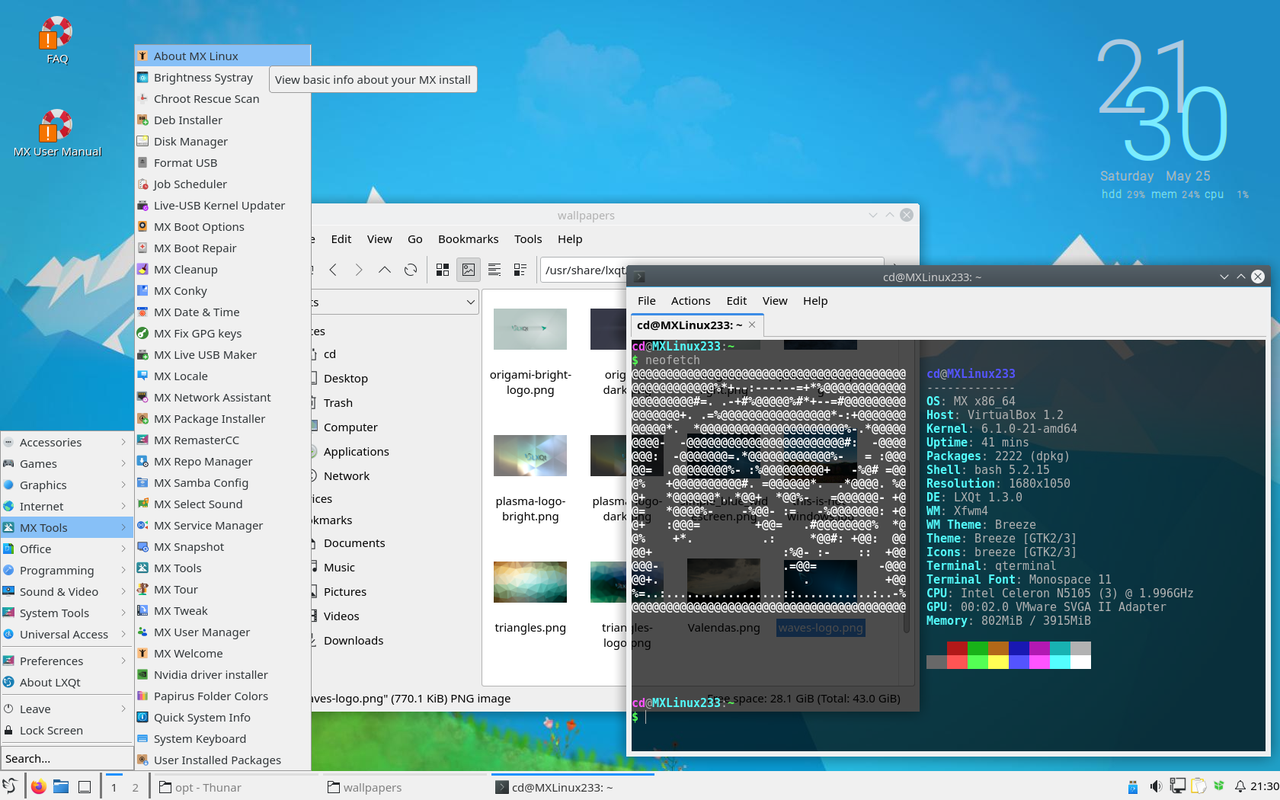Switch wallpapers window to icon view
Image resolution: width=1280 pixels, height=800 pixels.
point(442,270)
